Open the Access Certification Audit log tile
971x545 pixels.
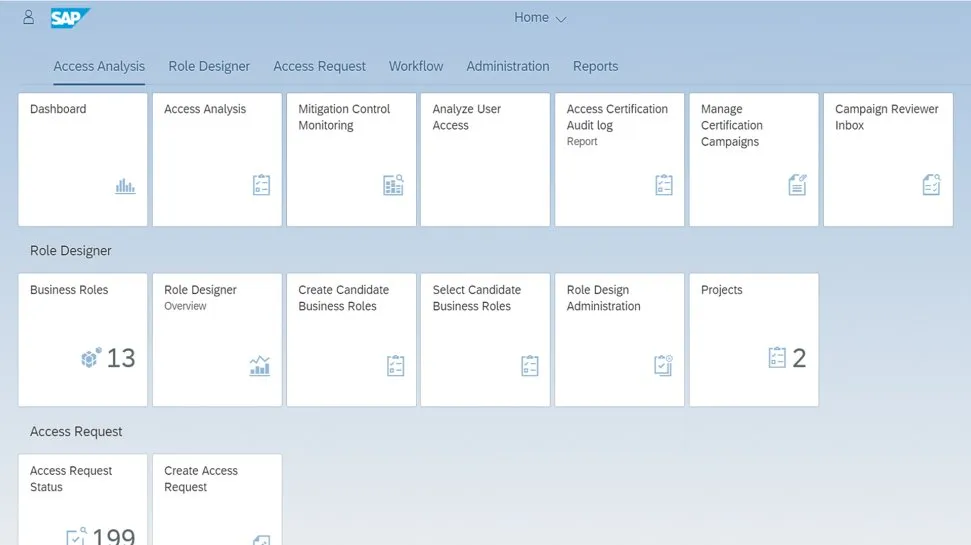619,160
